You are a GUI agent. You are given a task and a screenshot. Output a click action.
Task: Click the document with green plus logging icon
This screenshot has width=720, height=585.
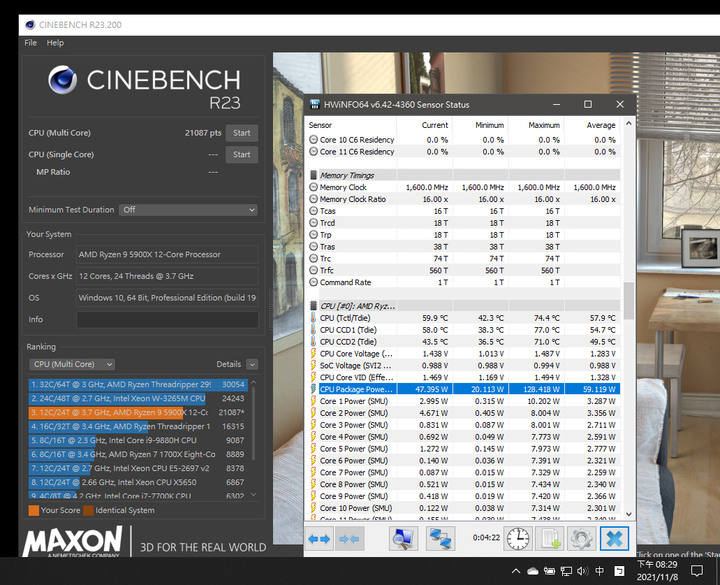[550, 539]
